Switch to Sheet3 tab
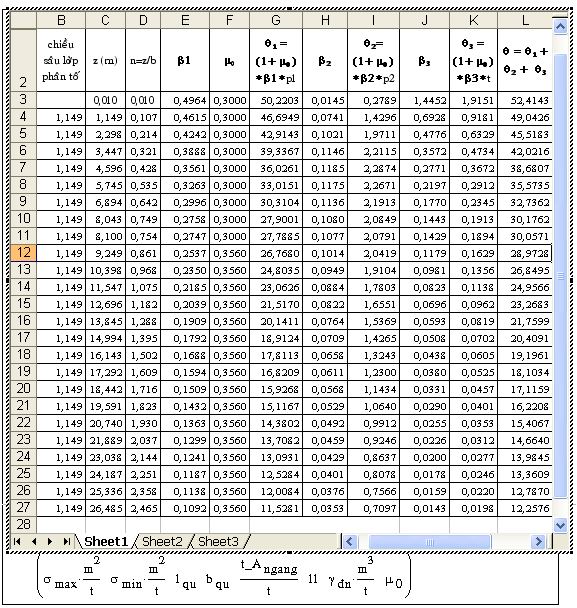Screen dimensions: 577x608 [x=218, y=542]
